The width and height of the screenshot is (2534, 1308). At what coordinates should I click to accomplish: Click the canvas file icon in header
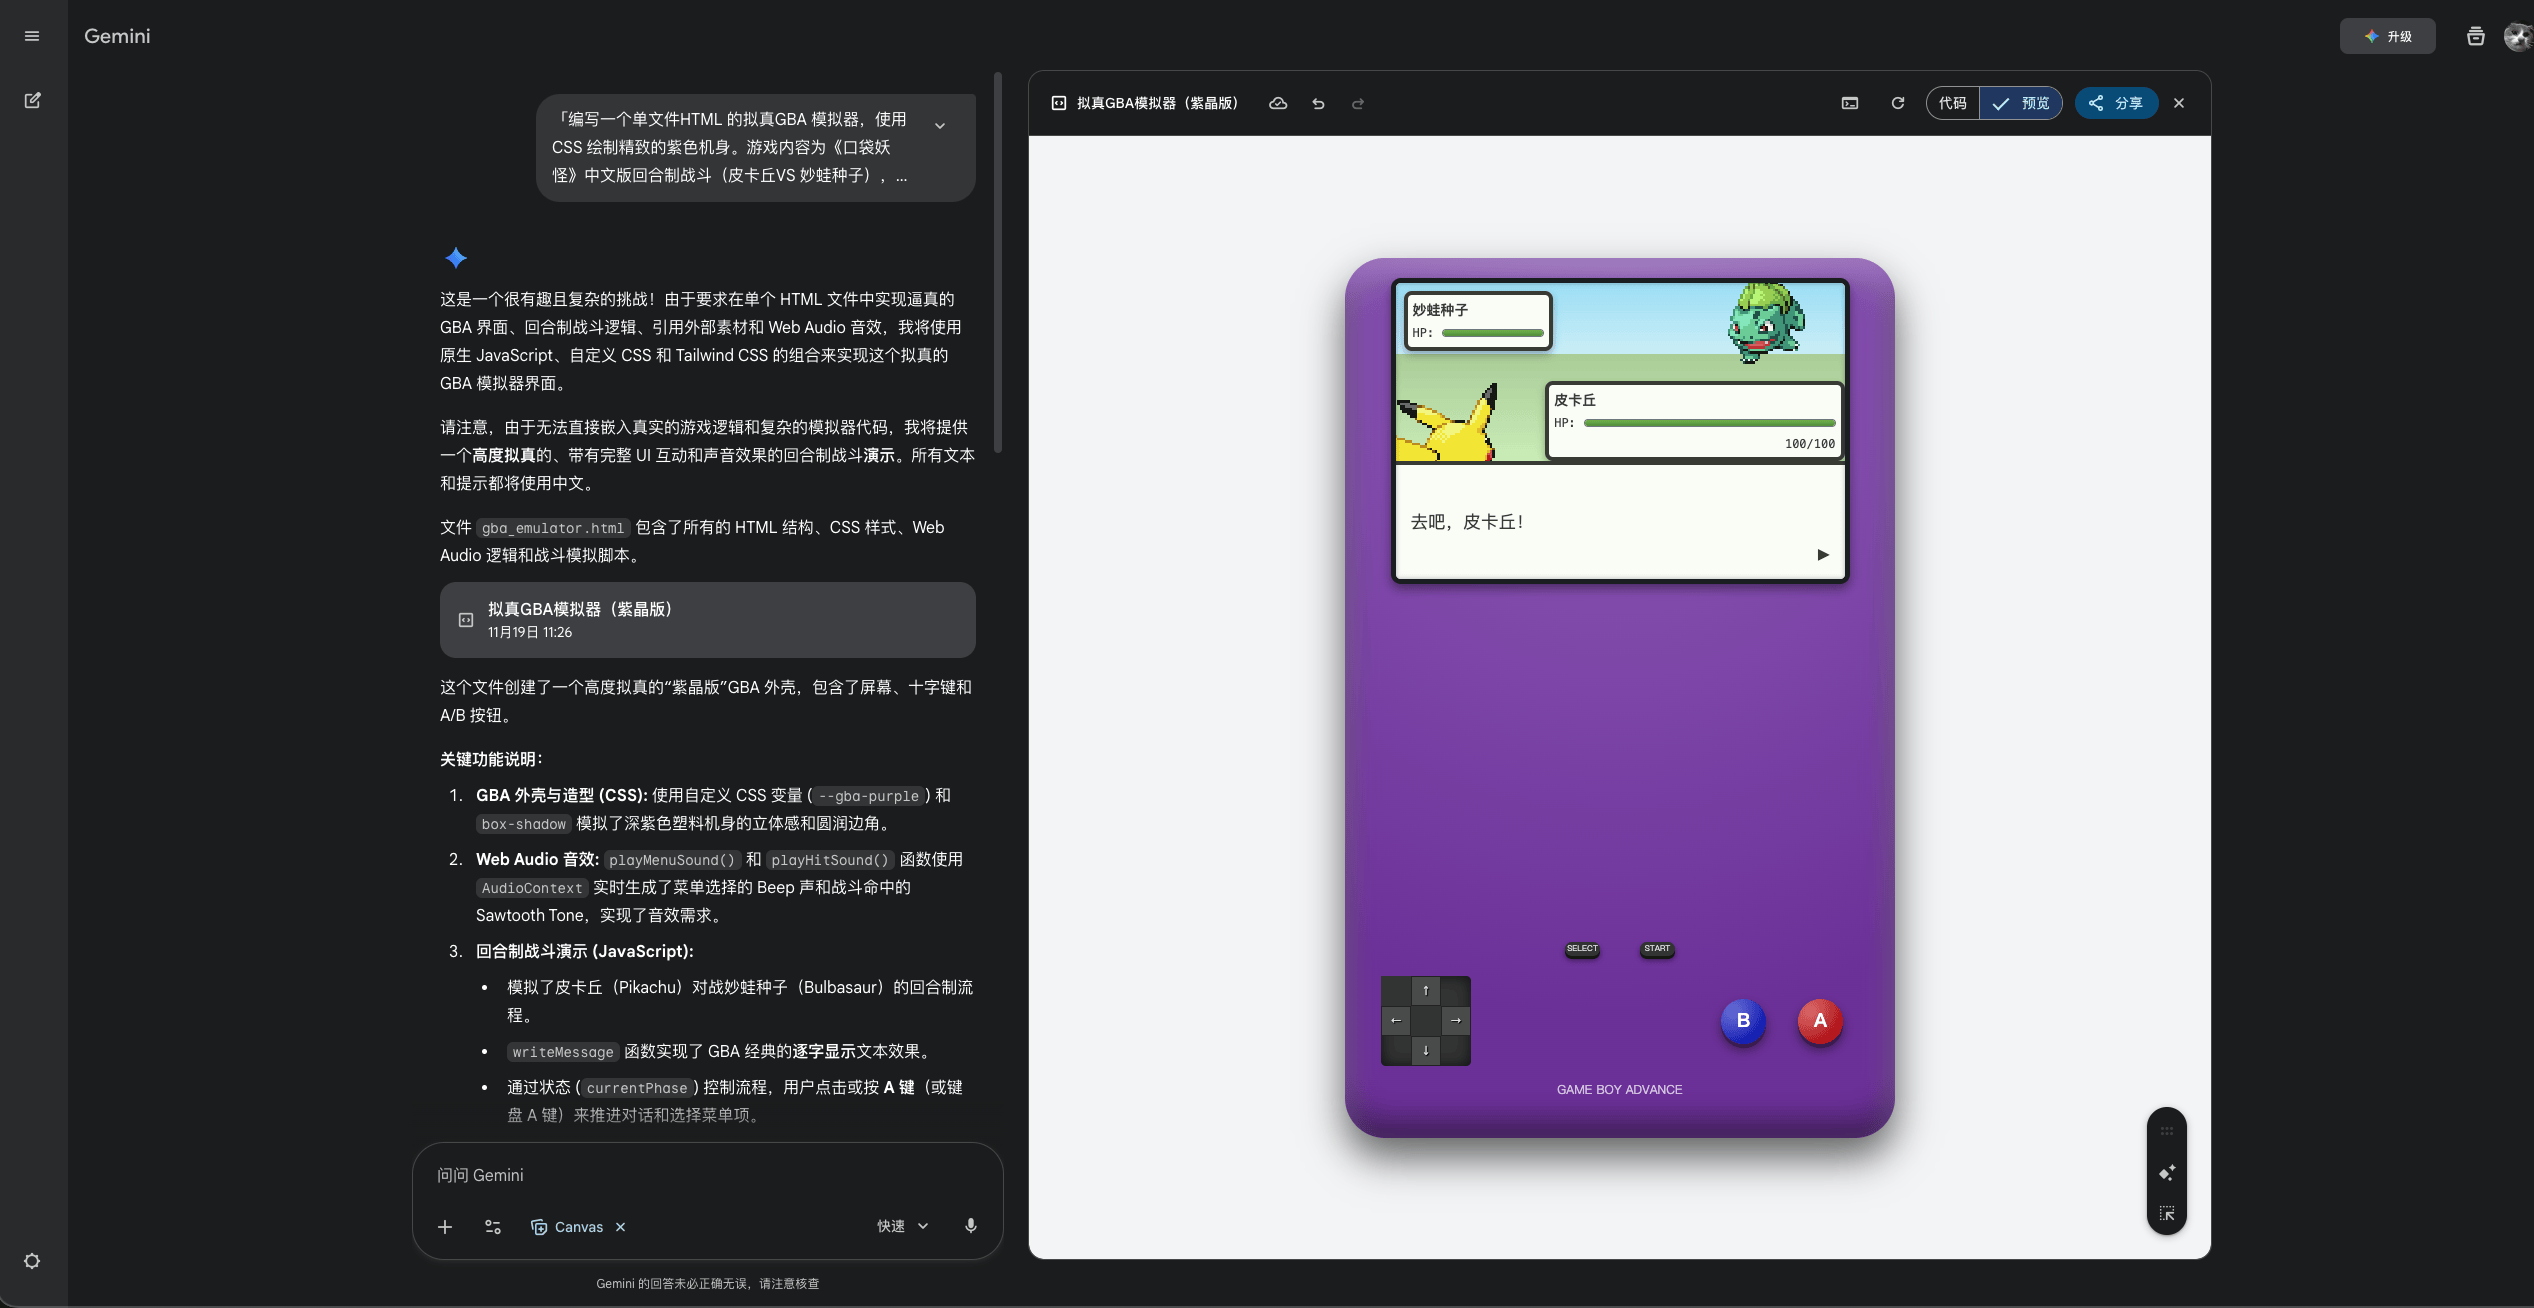point(1059,103)
